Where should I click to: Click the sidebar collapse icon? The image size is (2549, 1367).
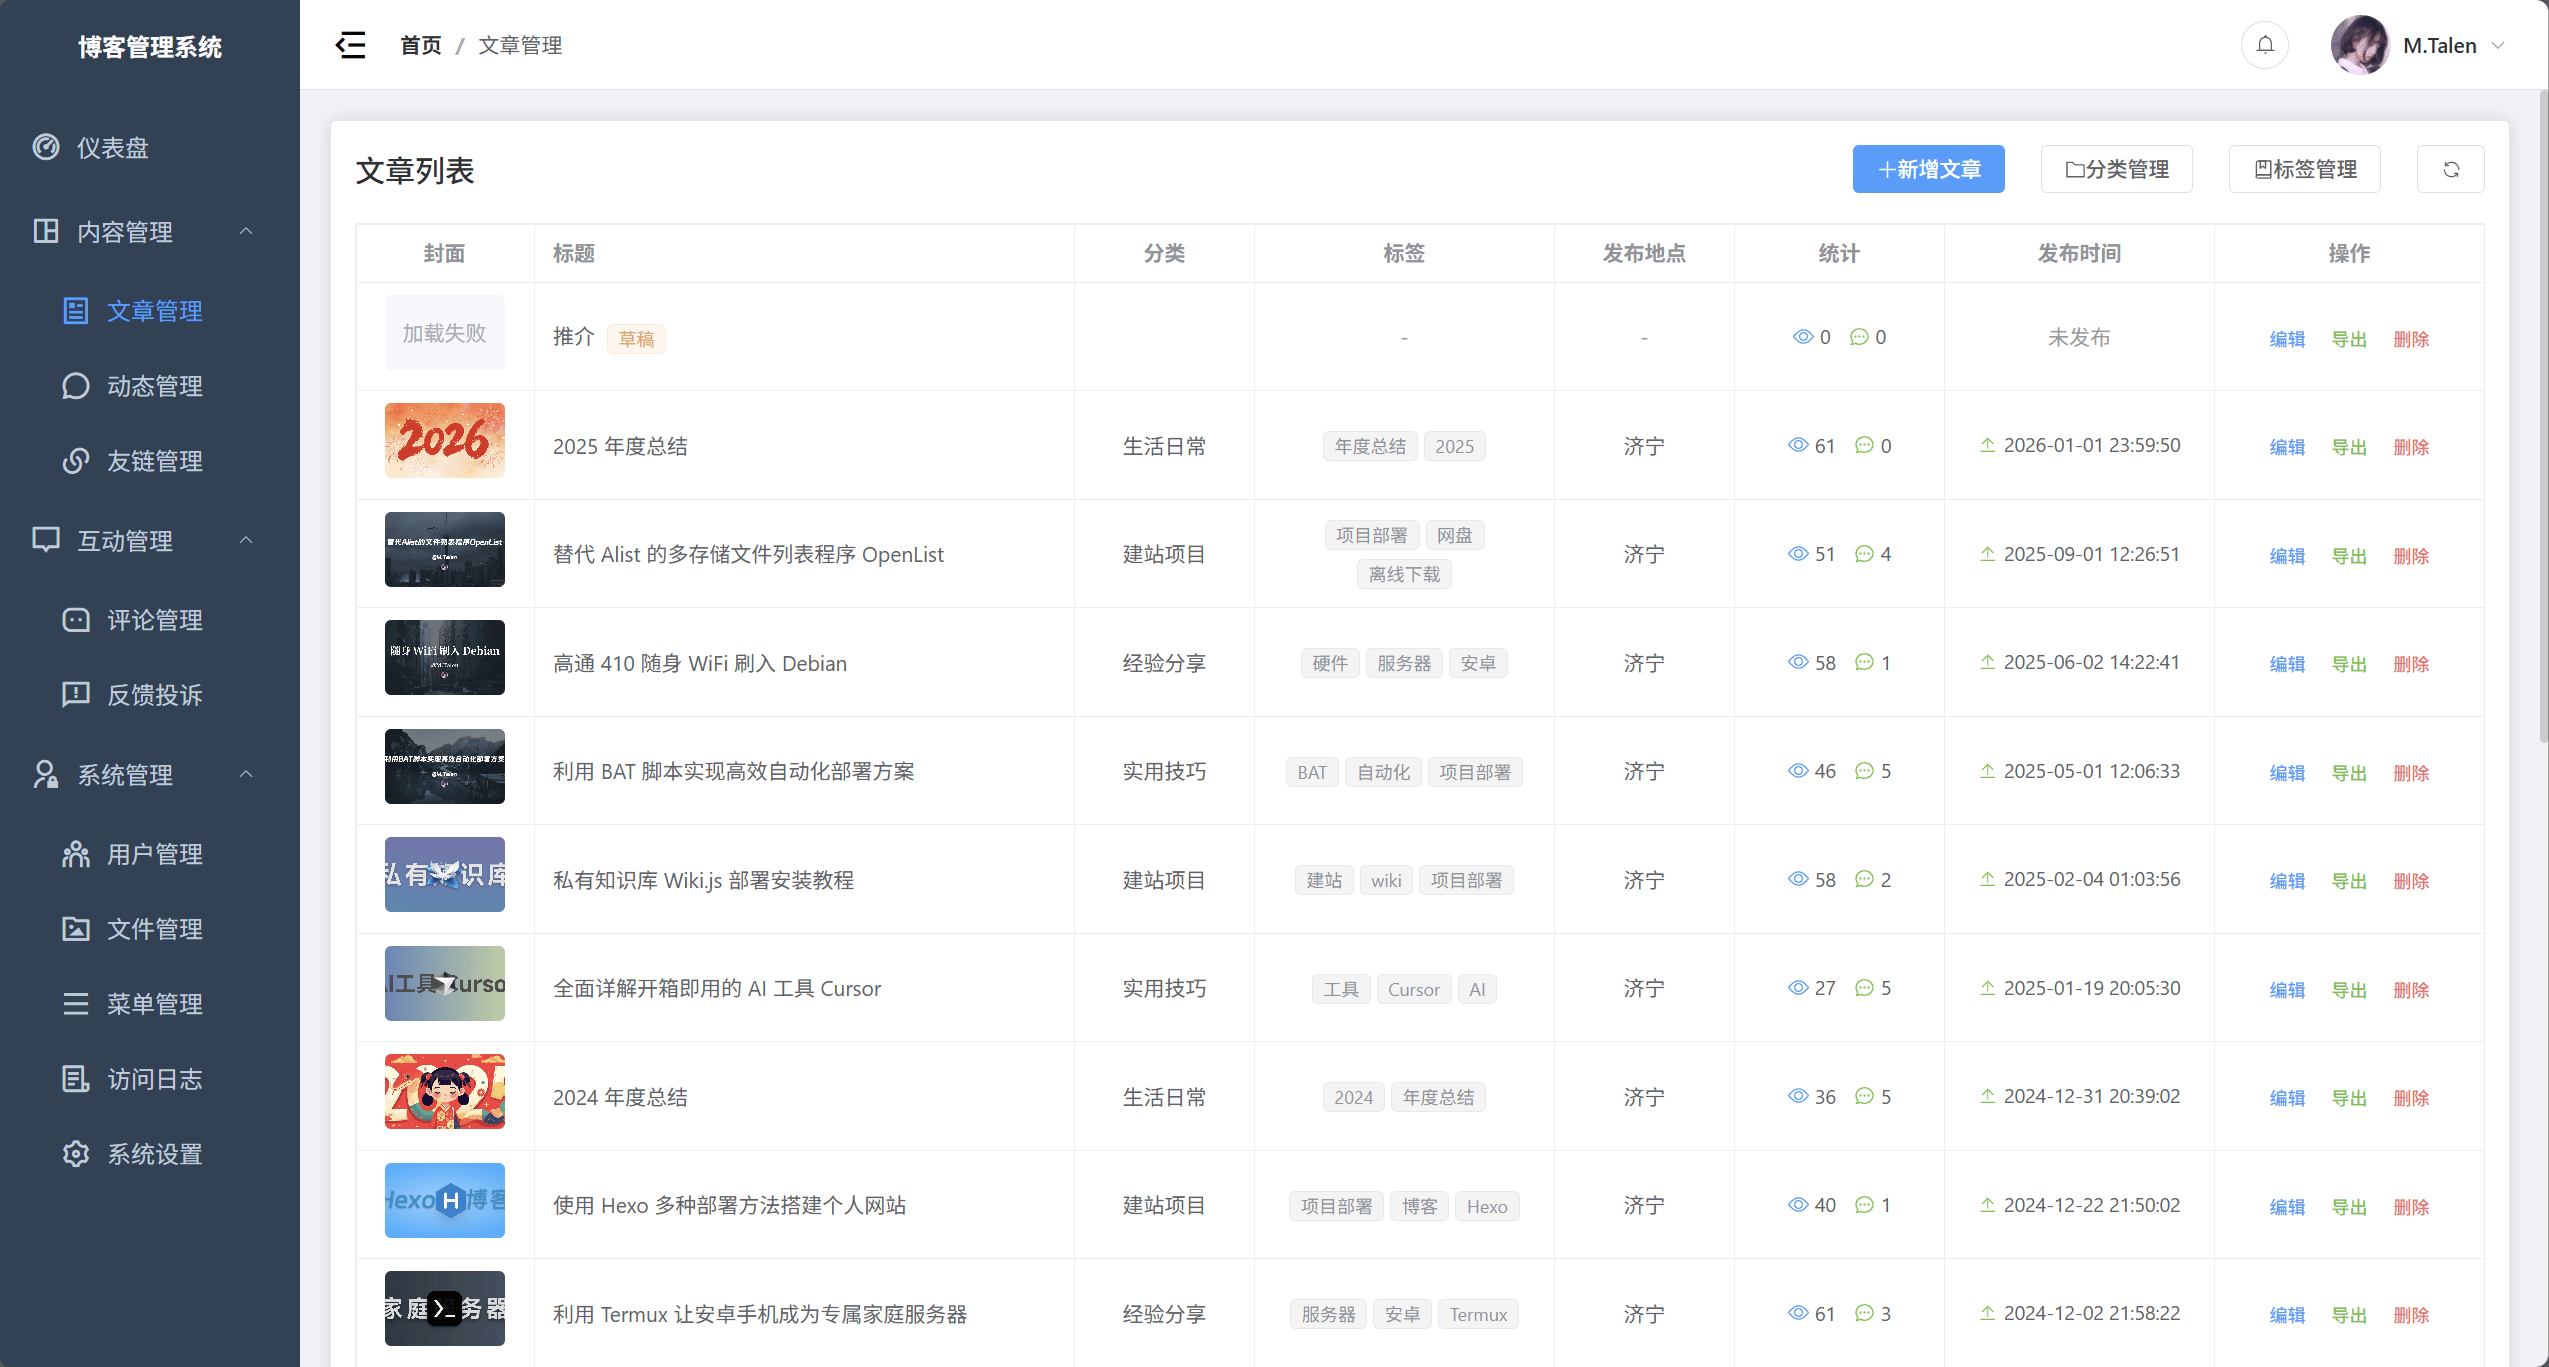click(x=350, y=45)
